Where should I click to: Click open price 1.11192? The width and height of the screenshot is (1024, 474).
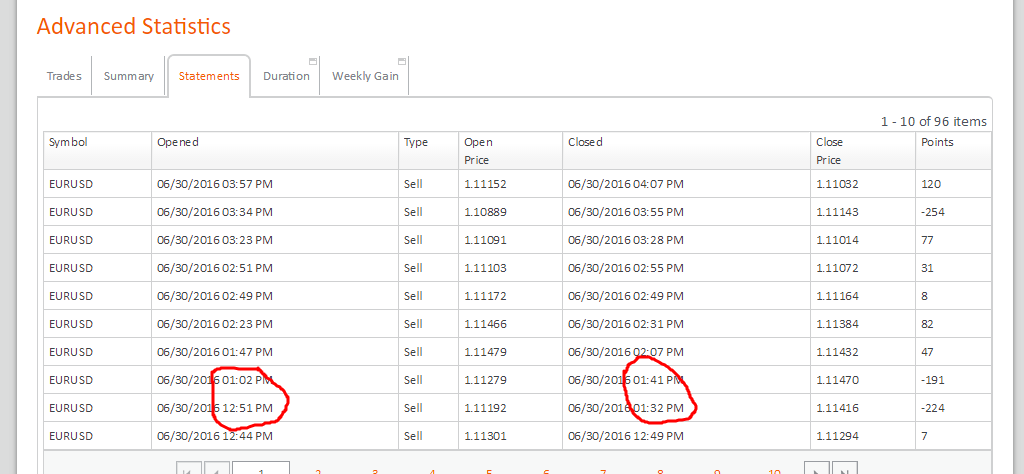click(x=485, y=408)
